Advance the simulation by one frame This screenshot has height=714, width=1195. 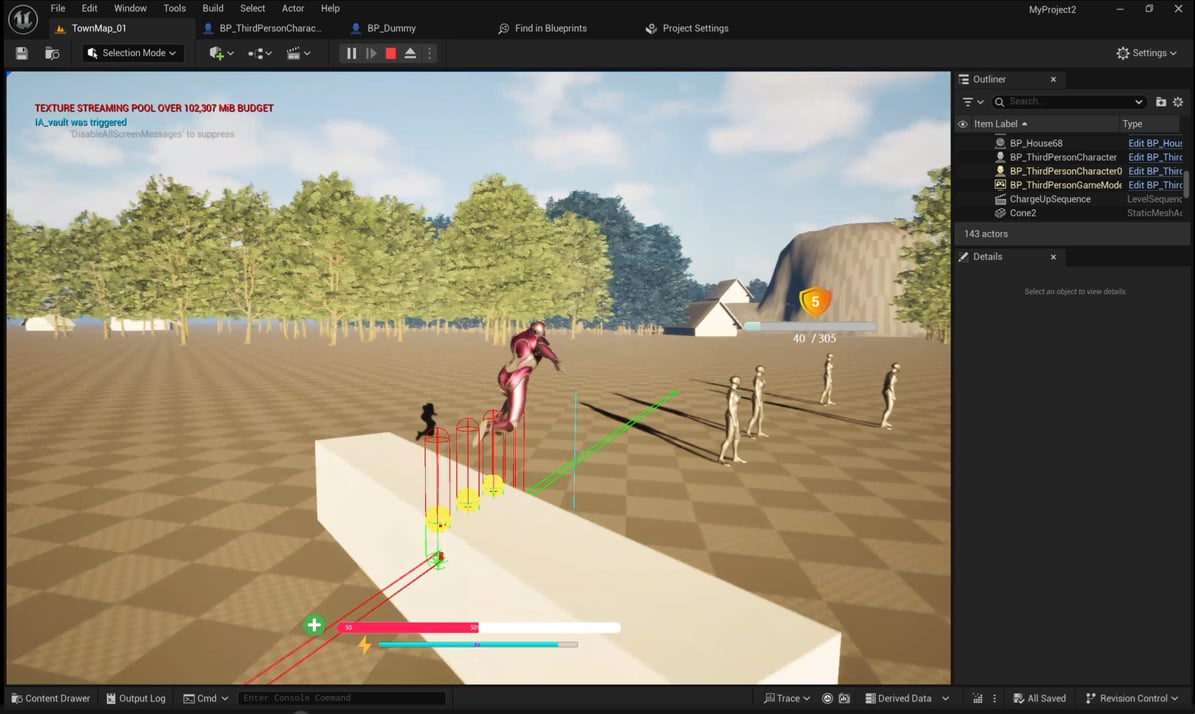tap(371, 53)
